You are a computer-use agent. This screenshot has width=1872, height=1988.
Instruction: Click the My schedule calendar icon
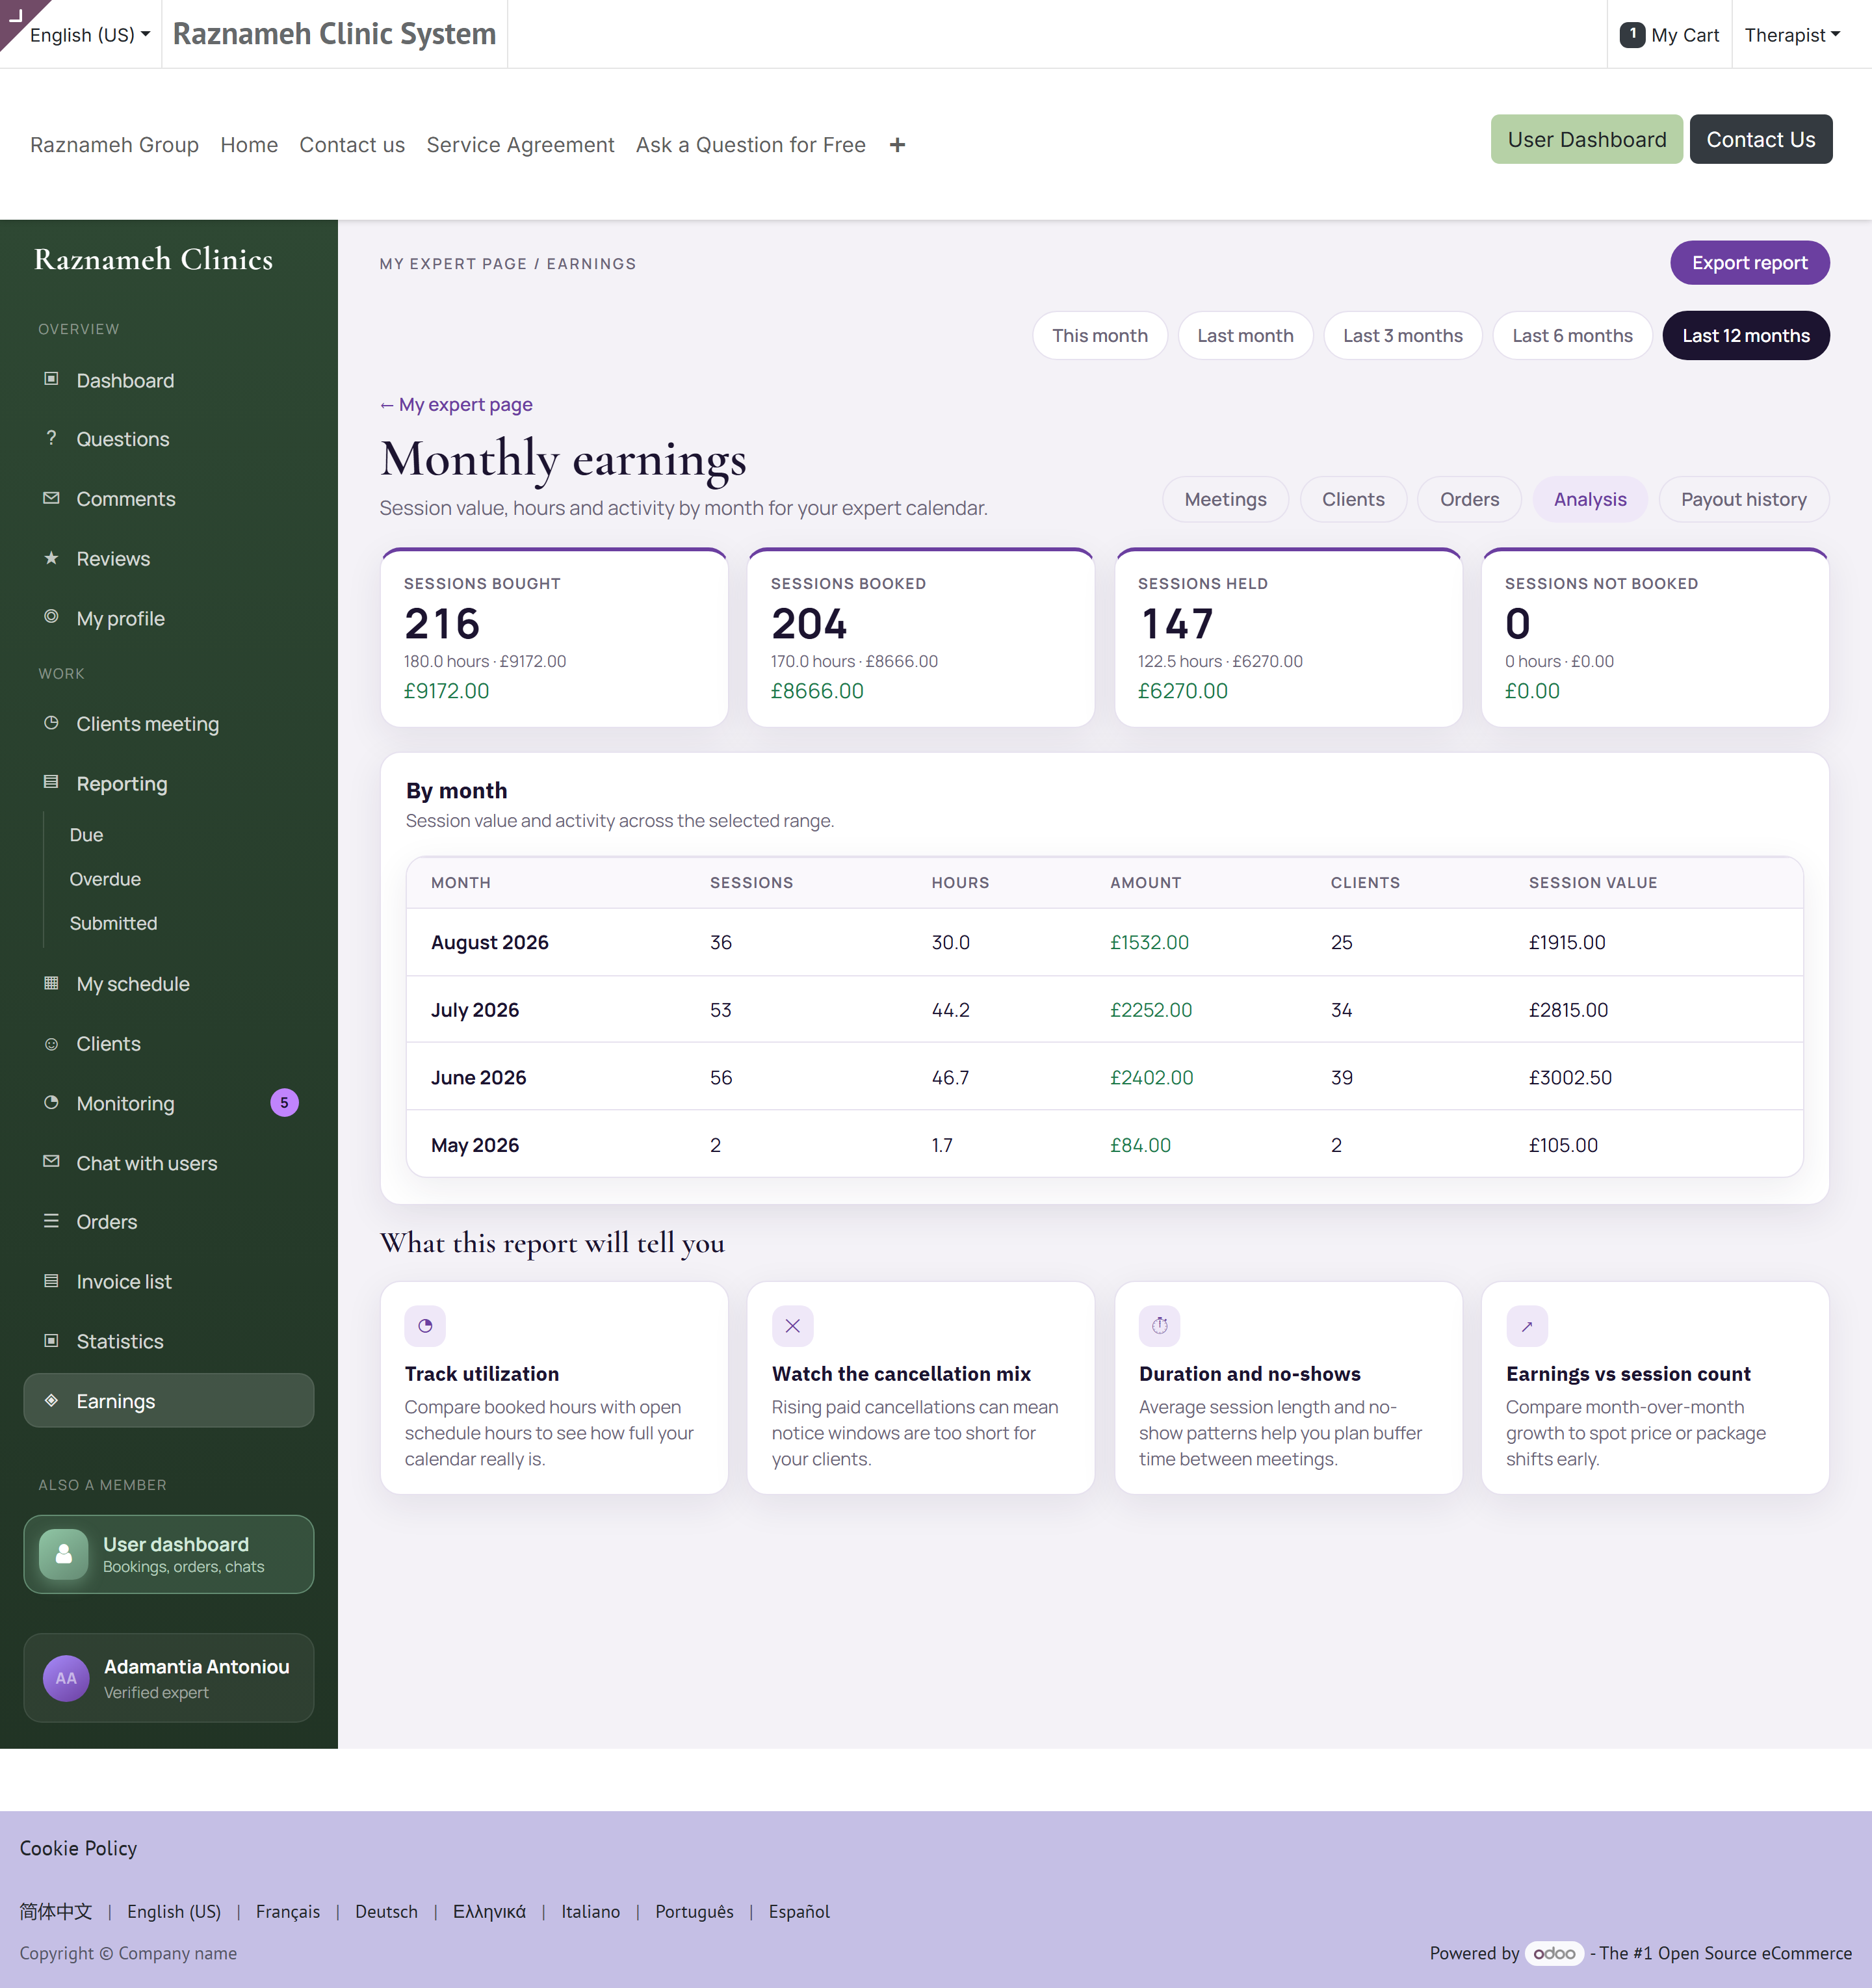point(51,983)
